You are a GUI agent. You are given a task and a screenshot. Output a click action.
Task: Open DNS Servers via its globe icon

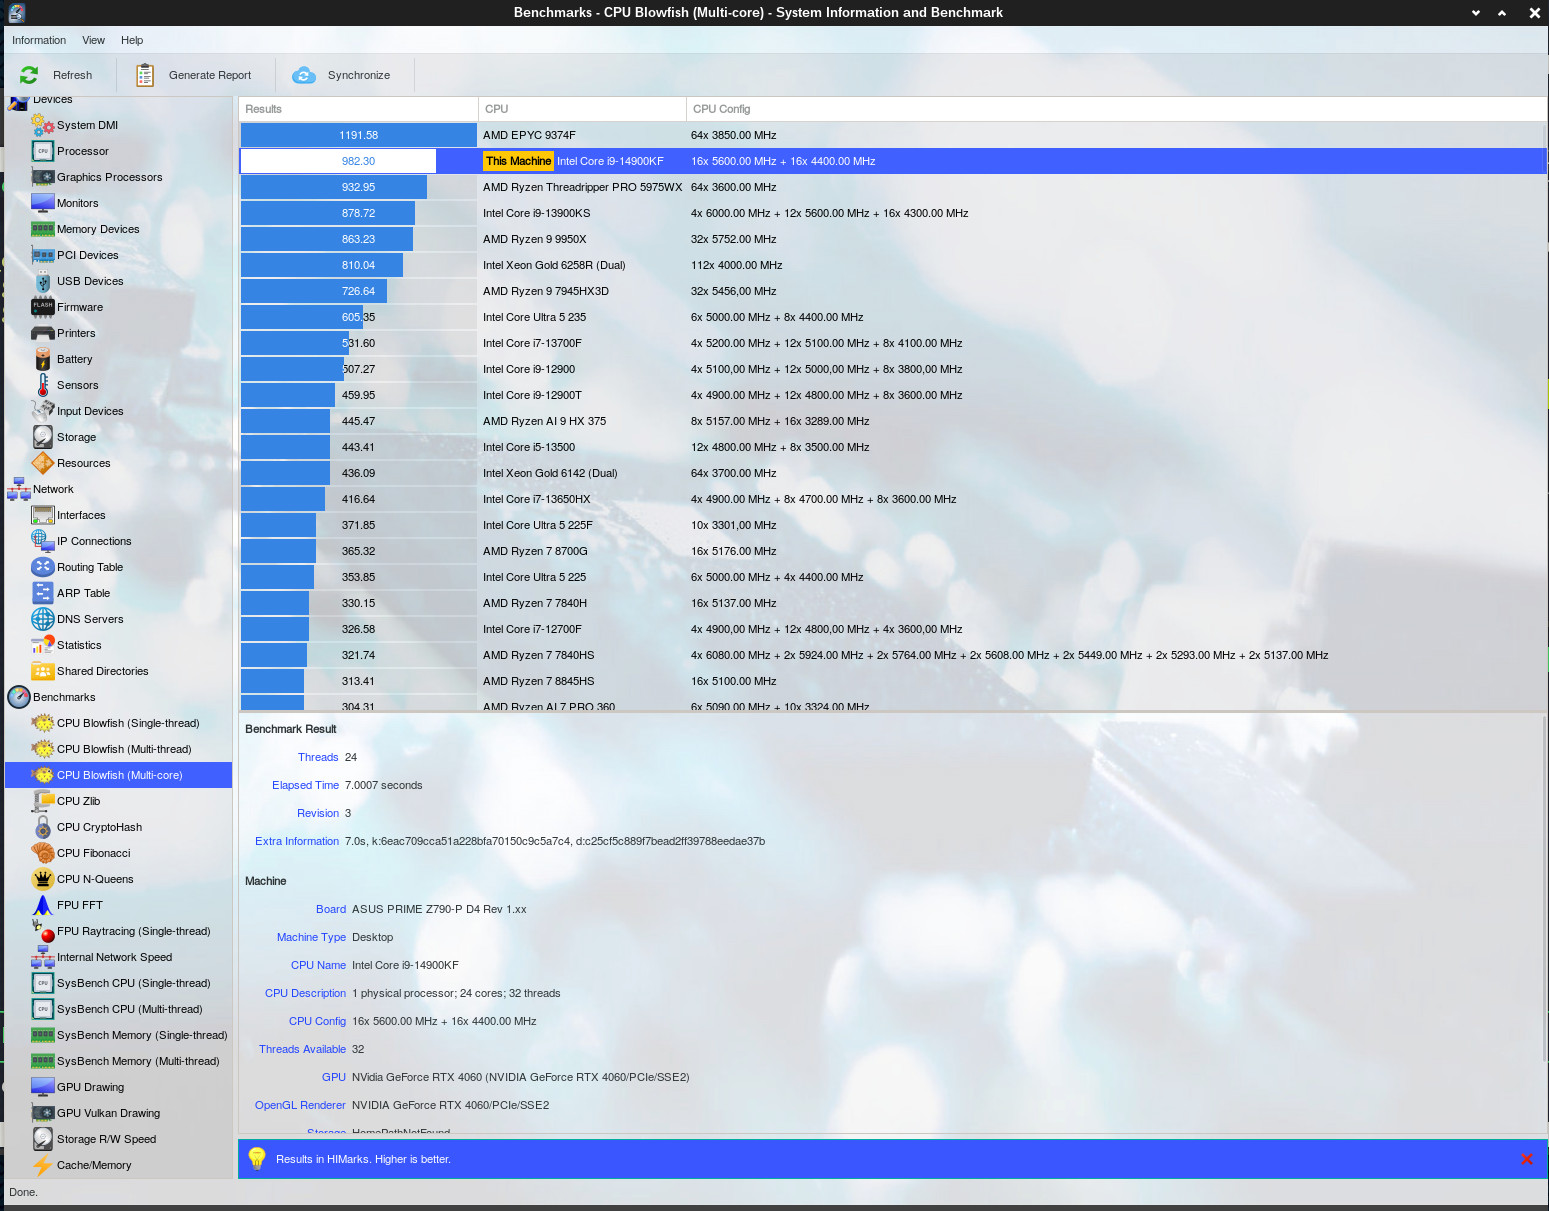click(43, 619)
